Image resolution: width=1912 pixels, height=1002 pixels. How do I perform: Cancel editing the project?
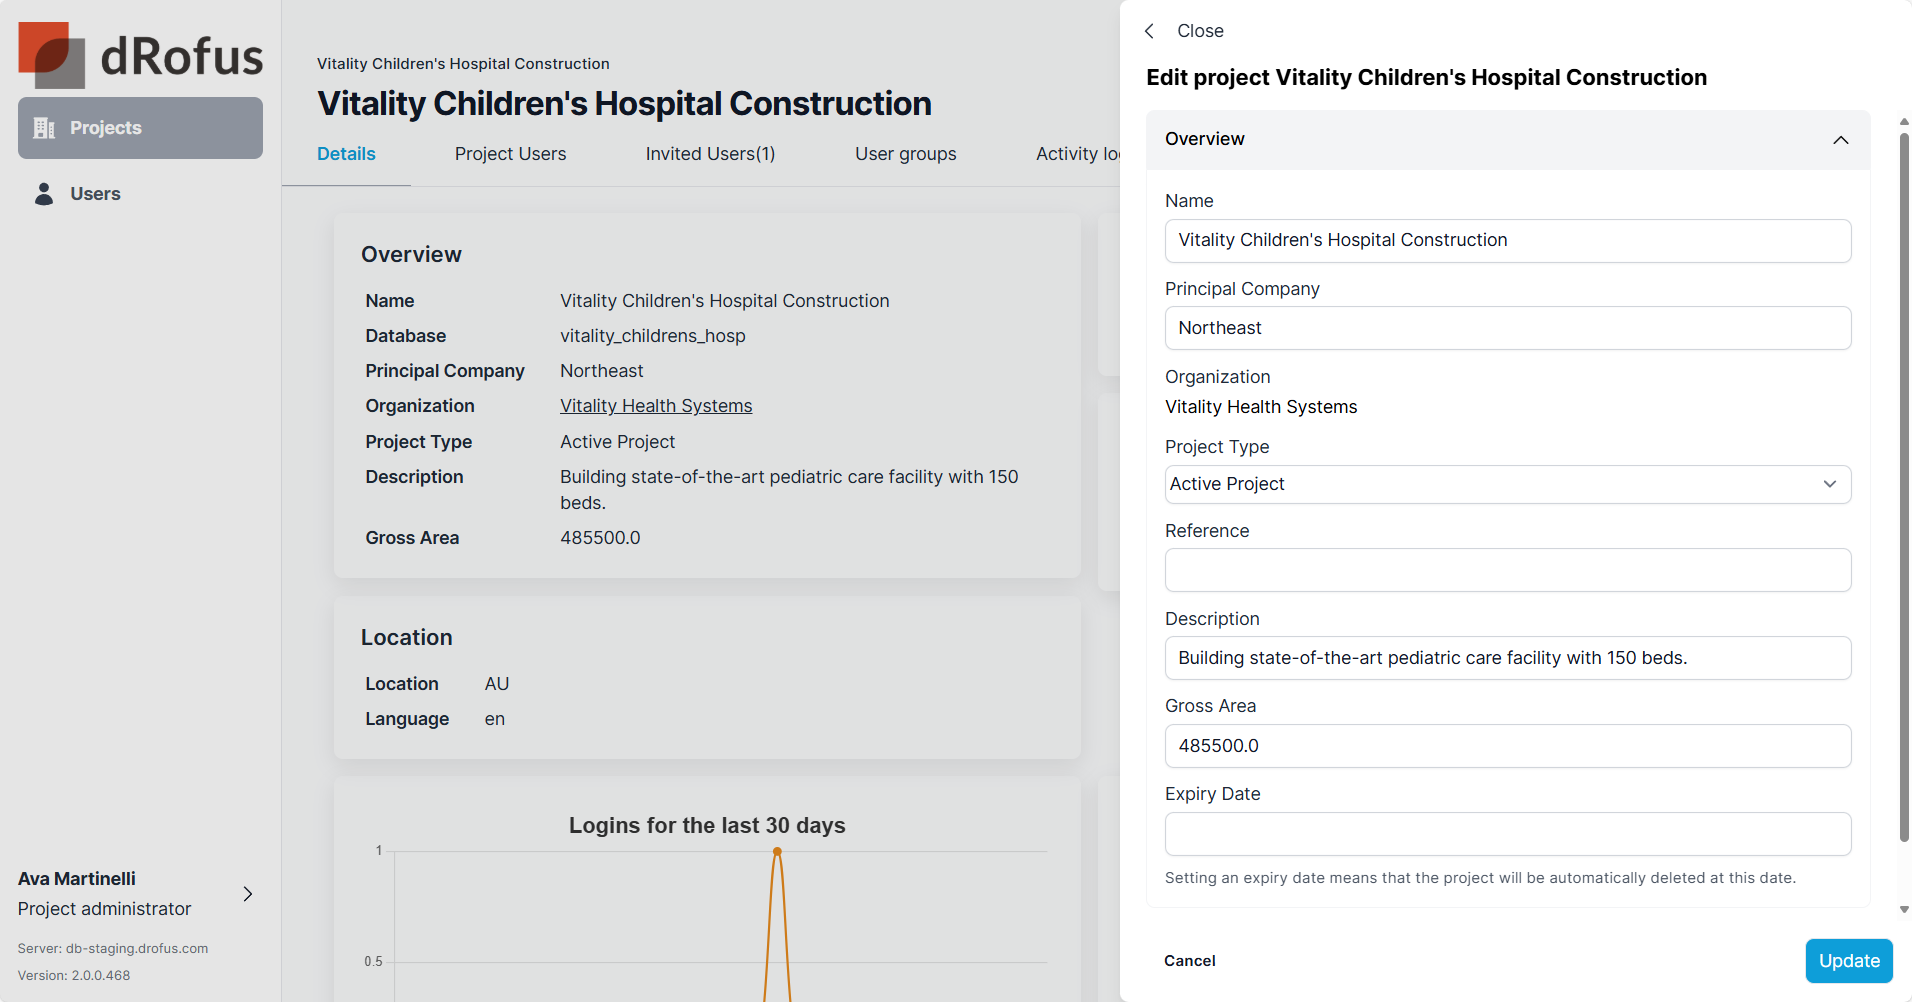(1189, 961)
